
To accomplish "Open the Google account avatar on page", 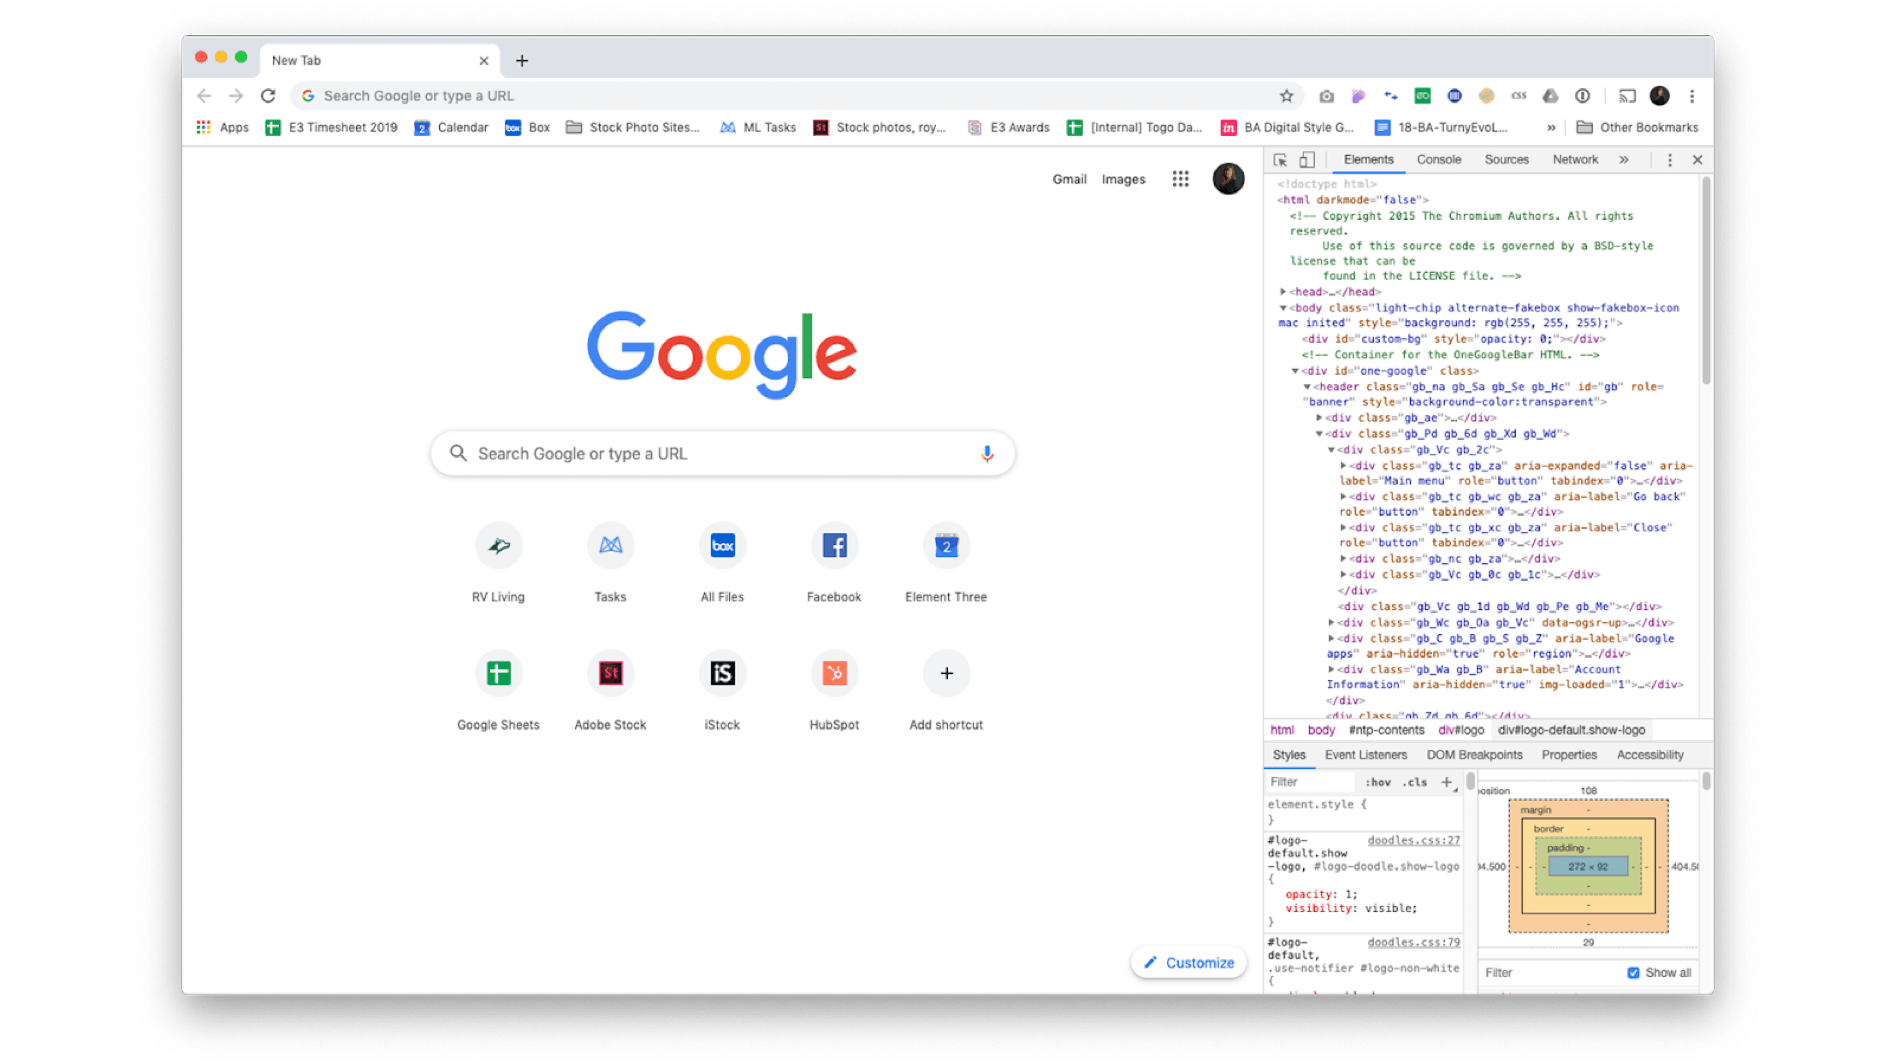I will click(1228, 179).
